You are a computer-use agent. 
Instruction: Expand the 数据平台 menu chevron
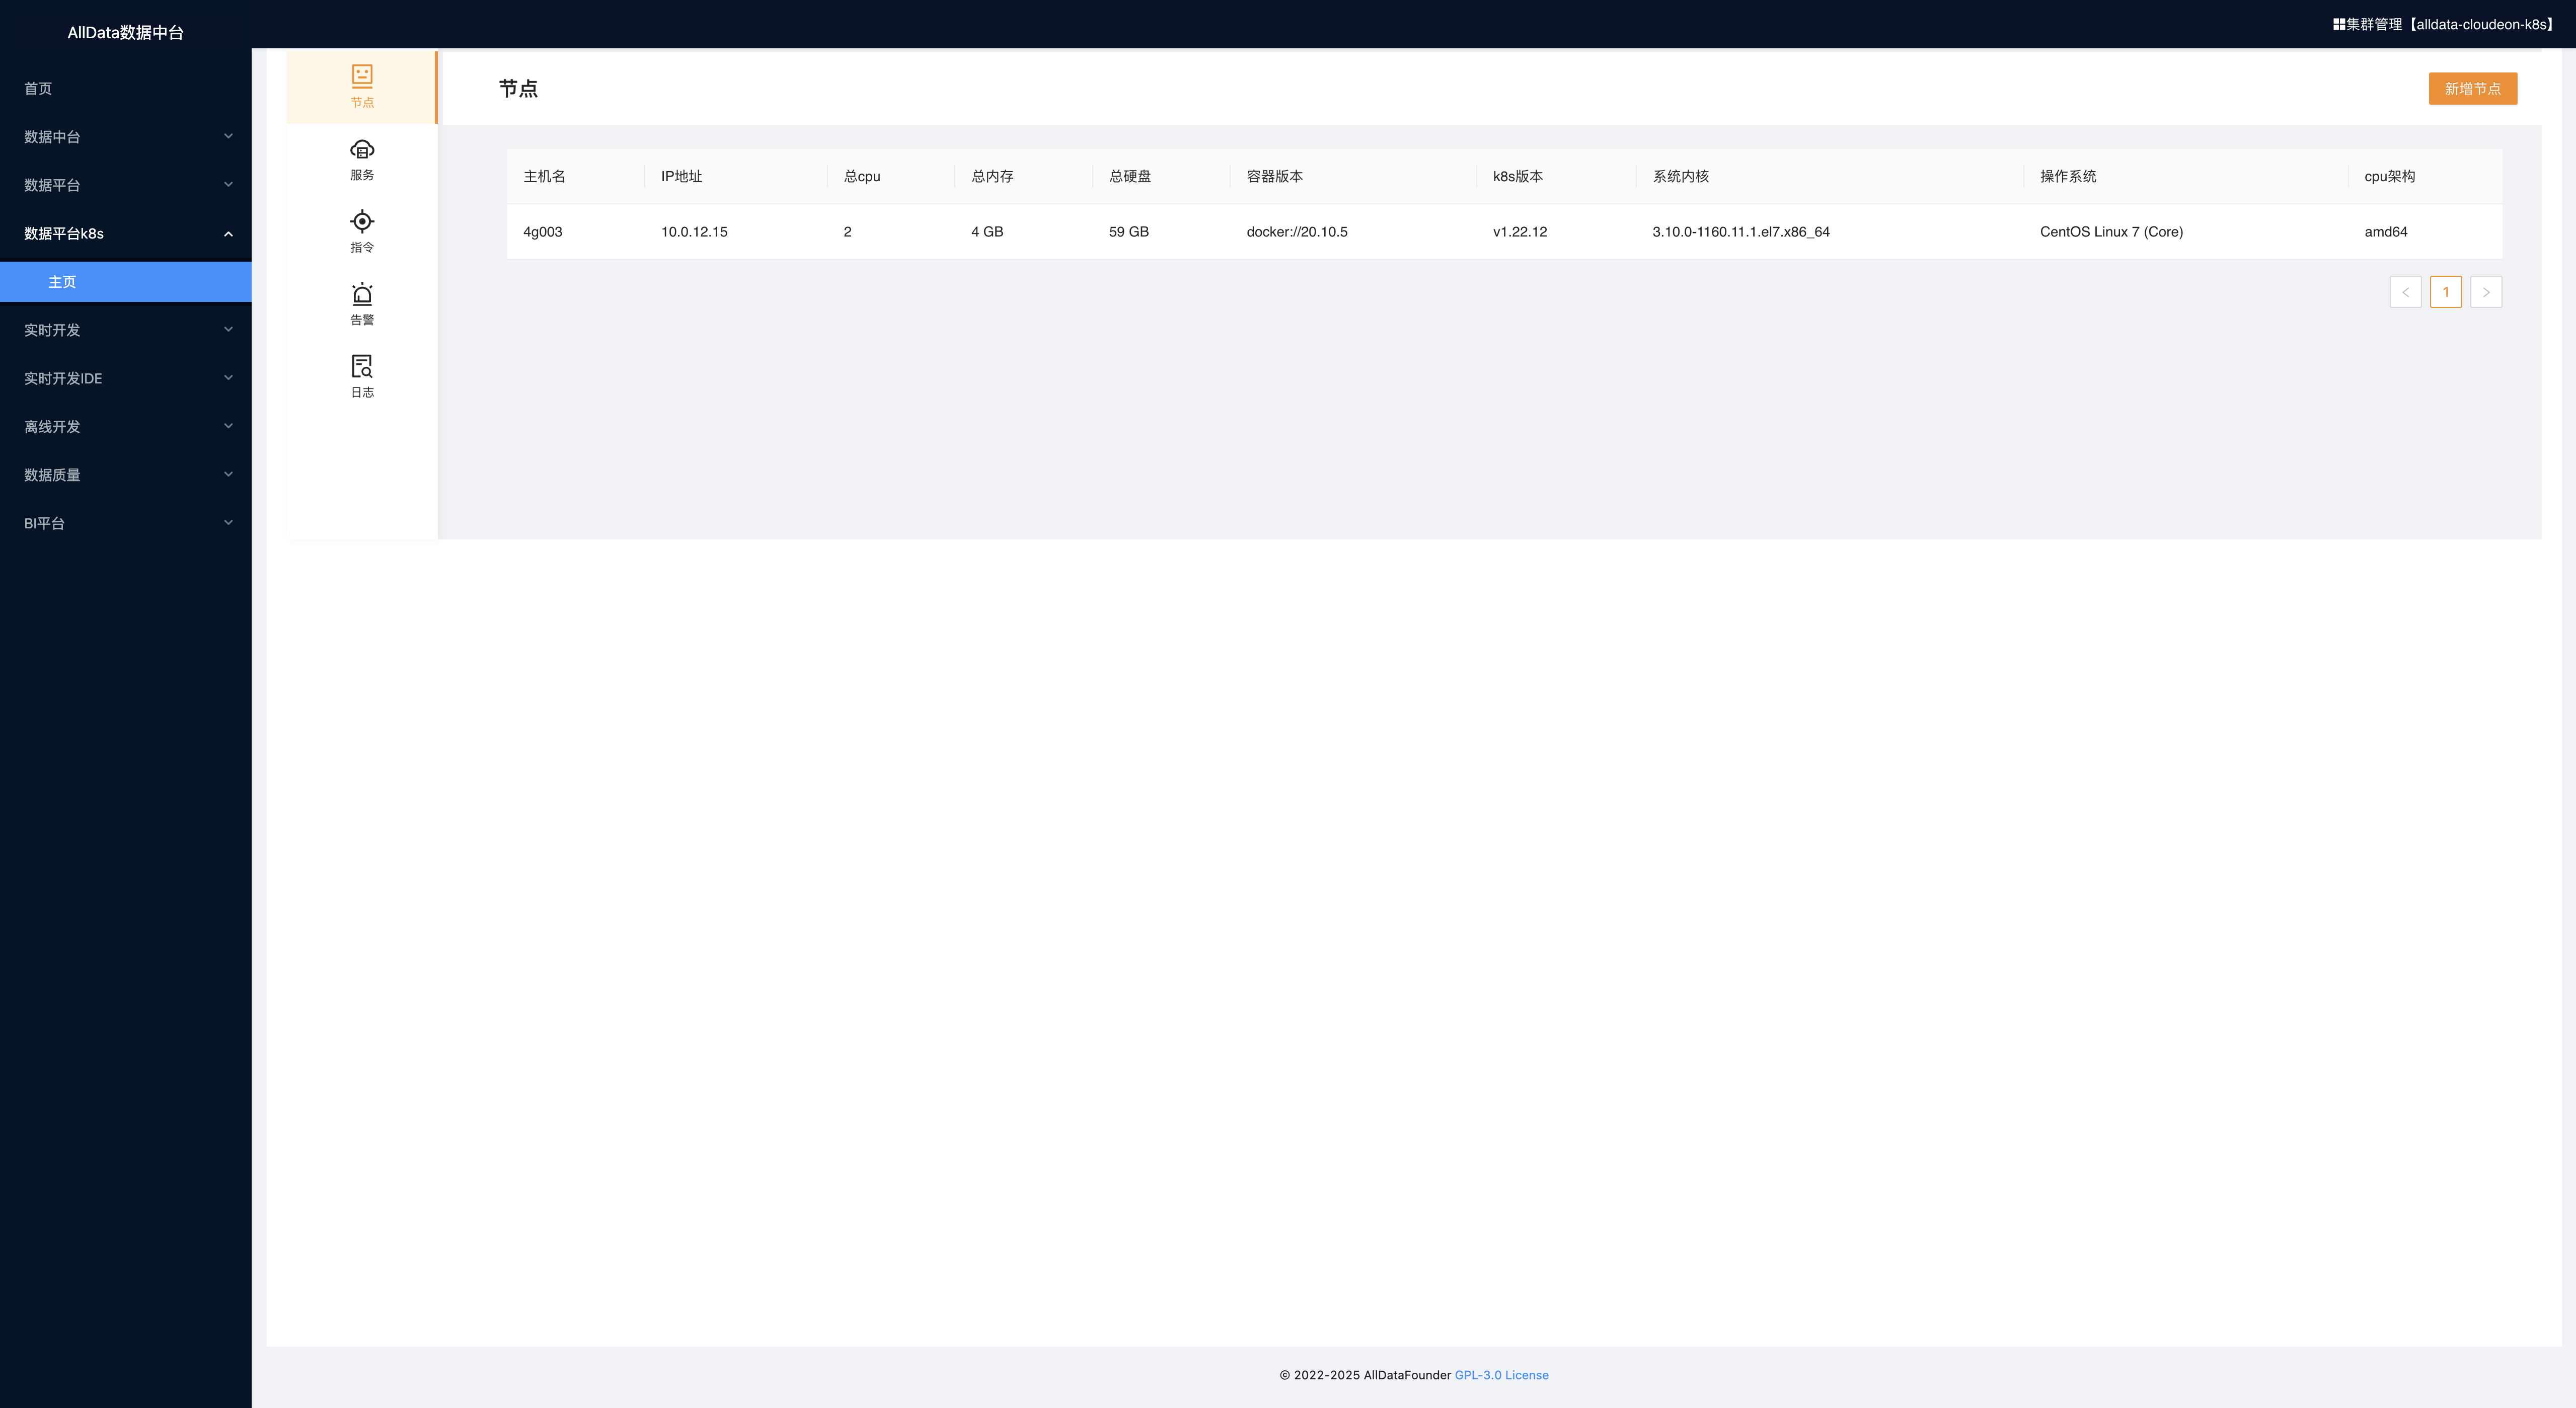click(228, 185)
